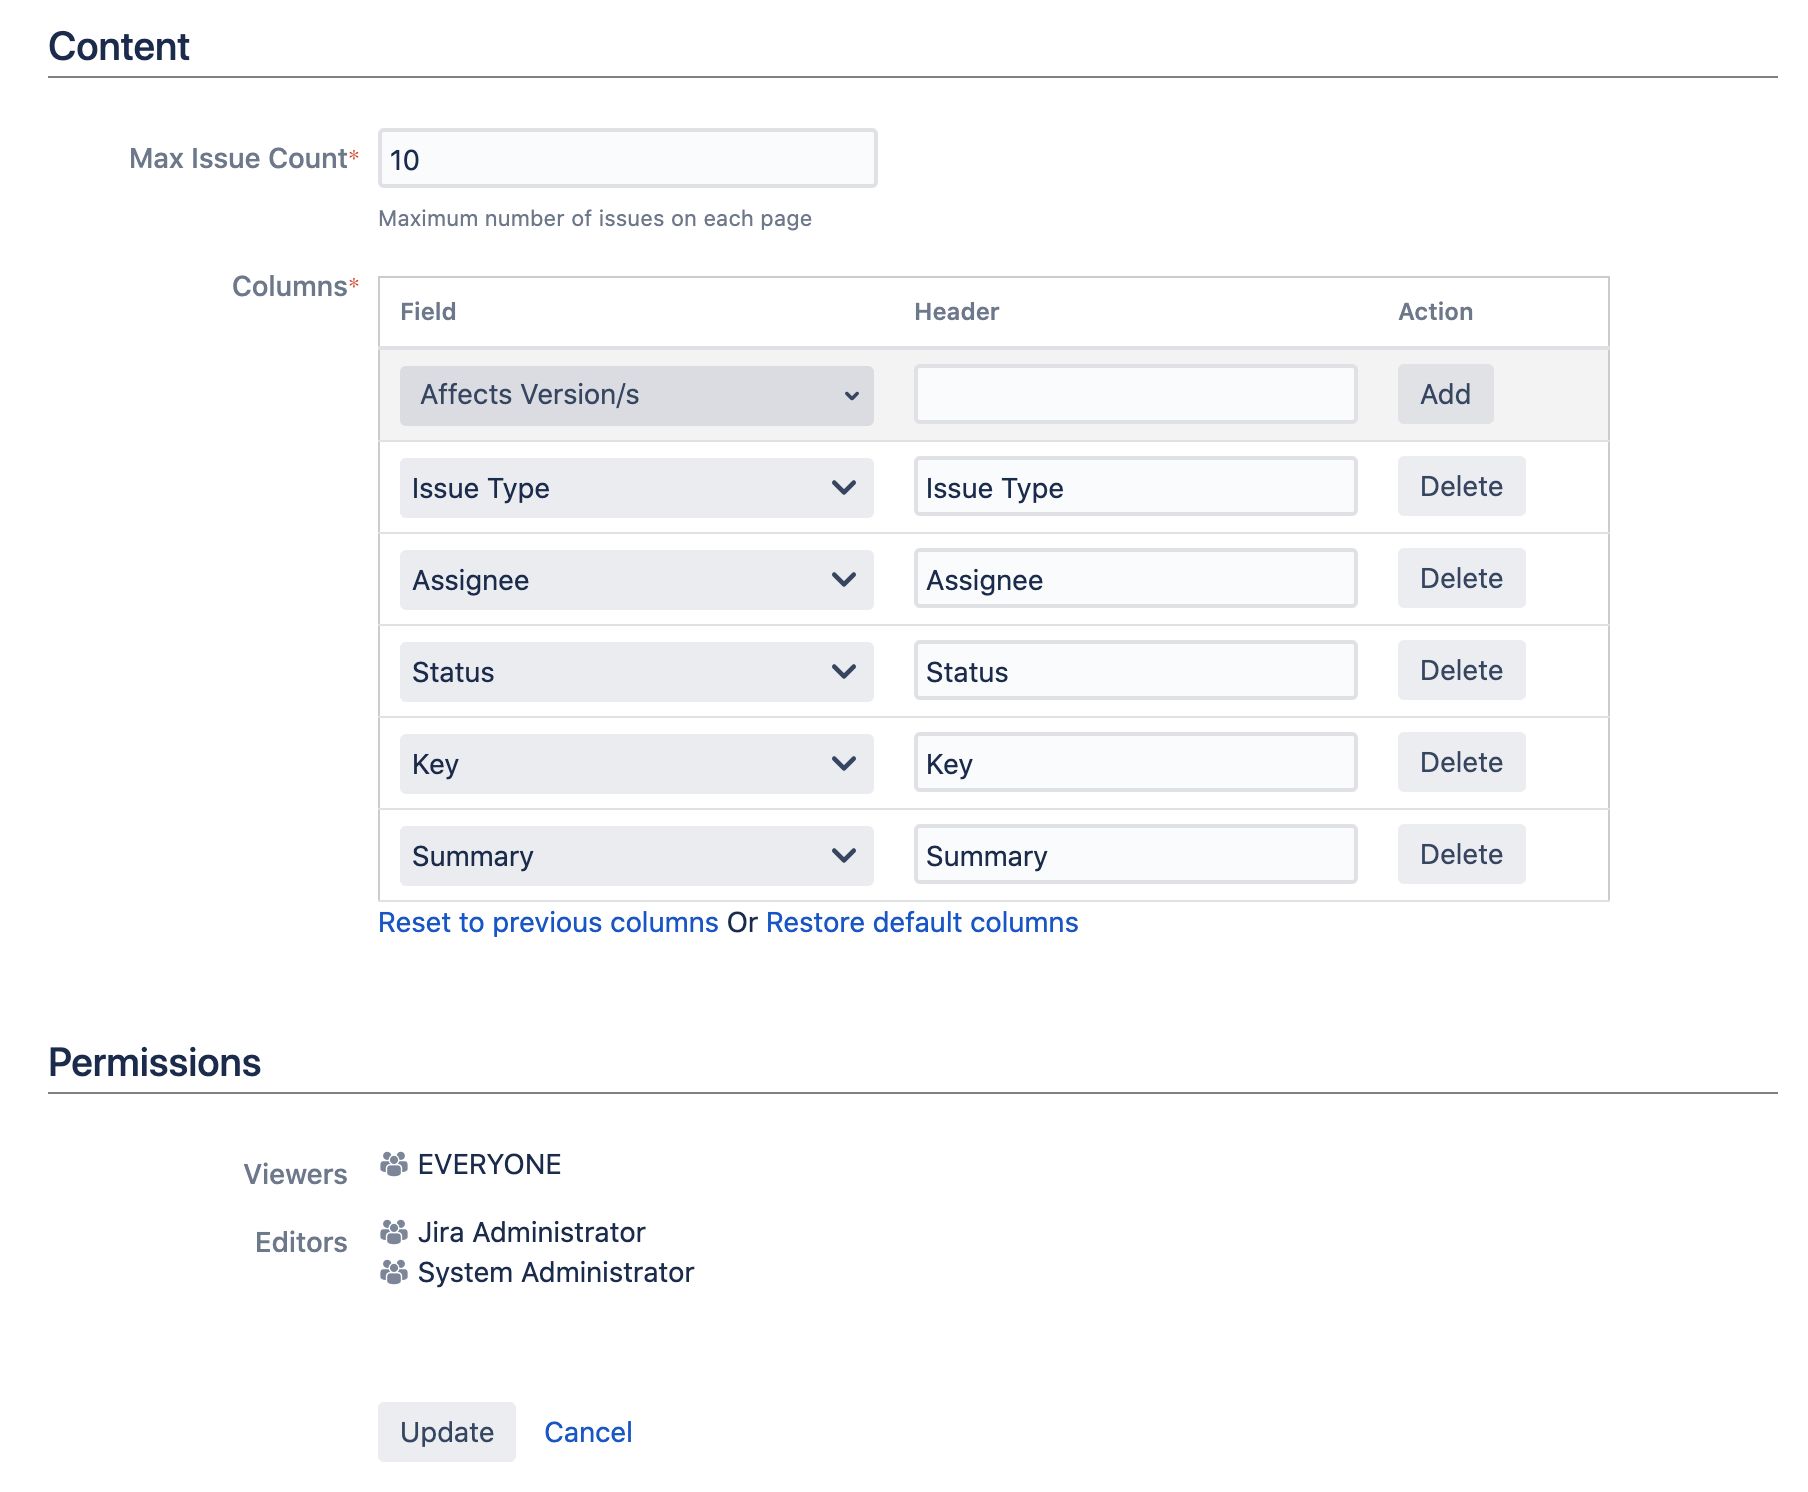Open the Assignee field dropdown
Viewport: 1808px width, 1492px height.
[636, 580]
